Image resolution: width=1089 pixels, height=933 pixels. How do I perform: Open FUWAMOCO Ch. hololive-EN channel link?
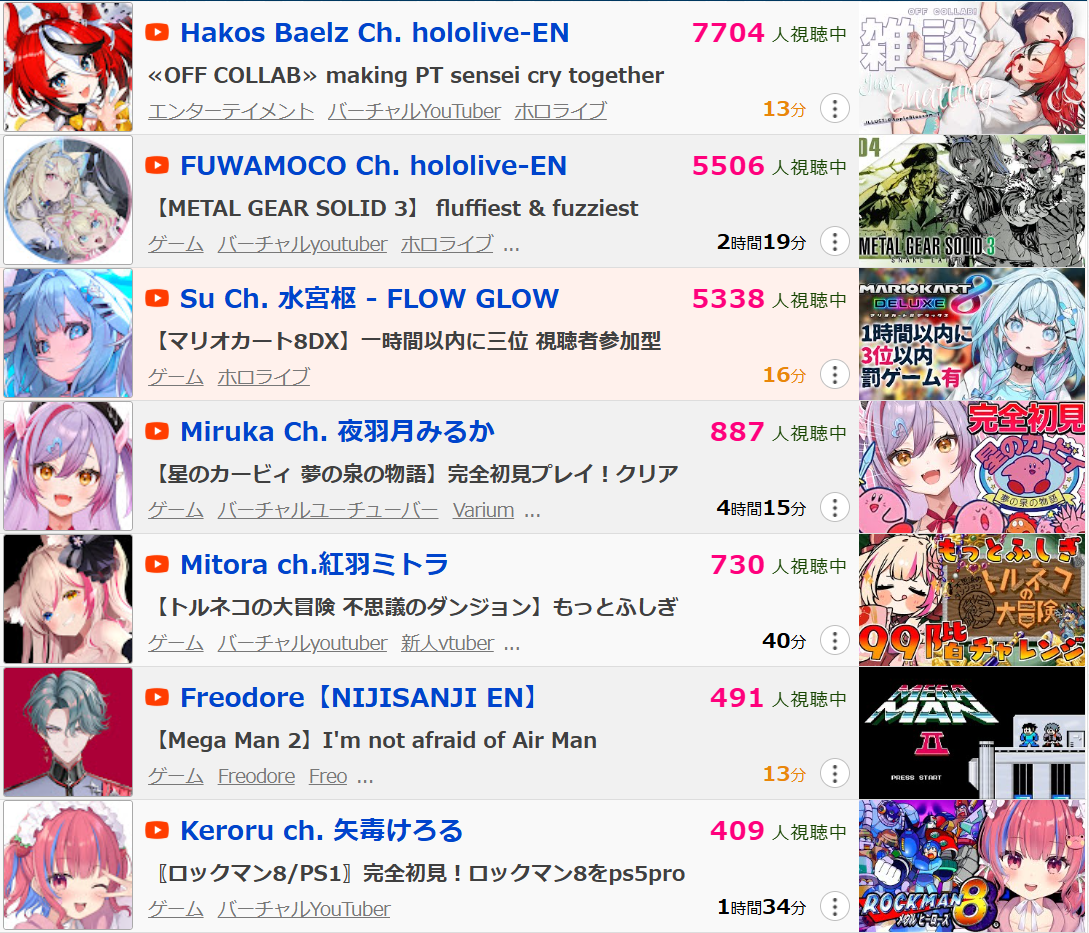coord(374,165)
